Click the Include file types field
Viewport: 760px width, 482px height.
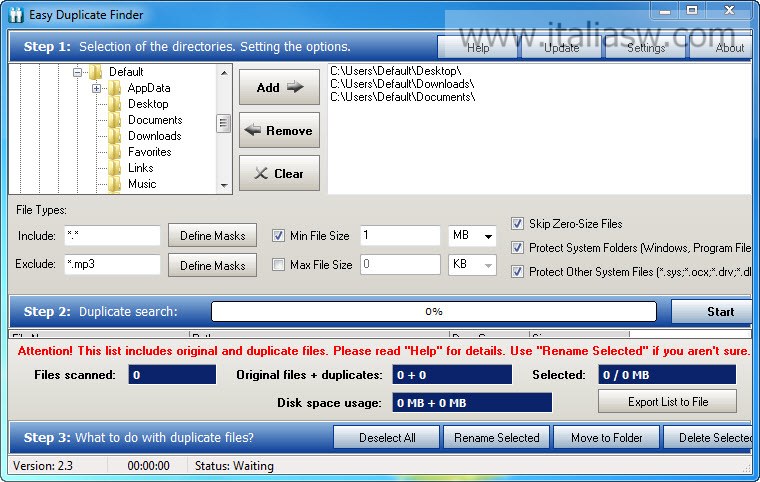pos(112,236)
